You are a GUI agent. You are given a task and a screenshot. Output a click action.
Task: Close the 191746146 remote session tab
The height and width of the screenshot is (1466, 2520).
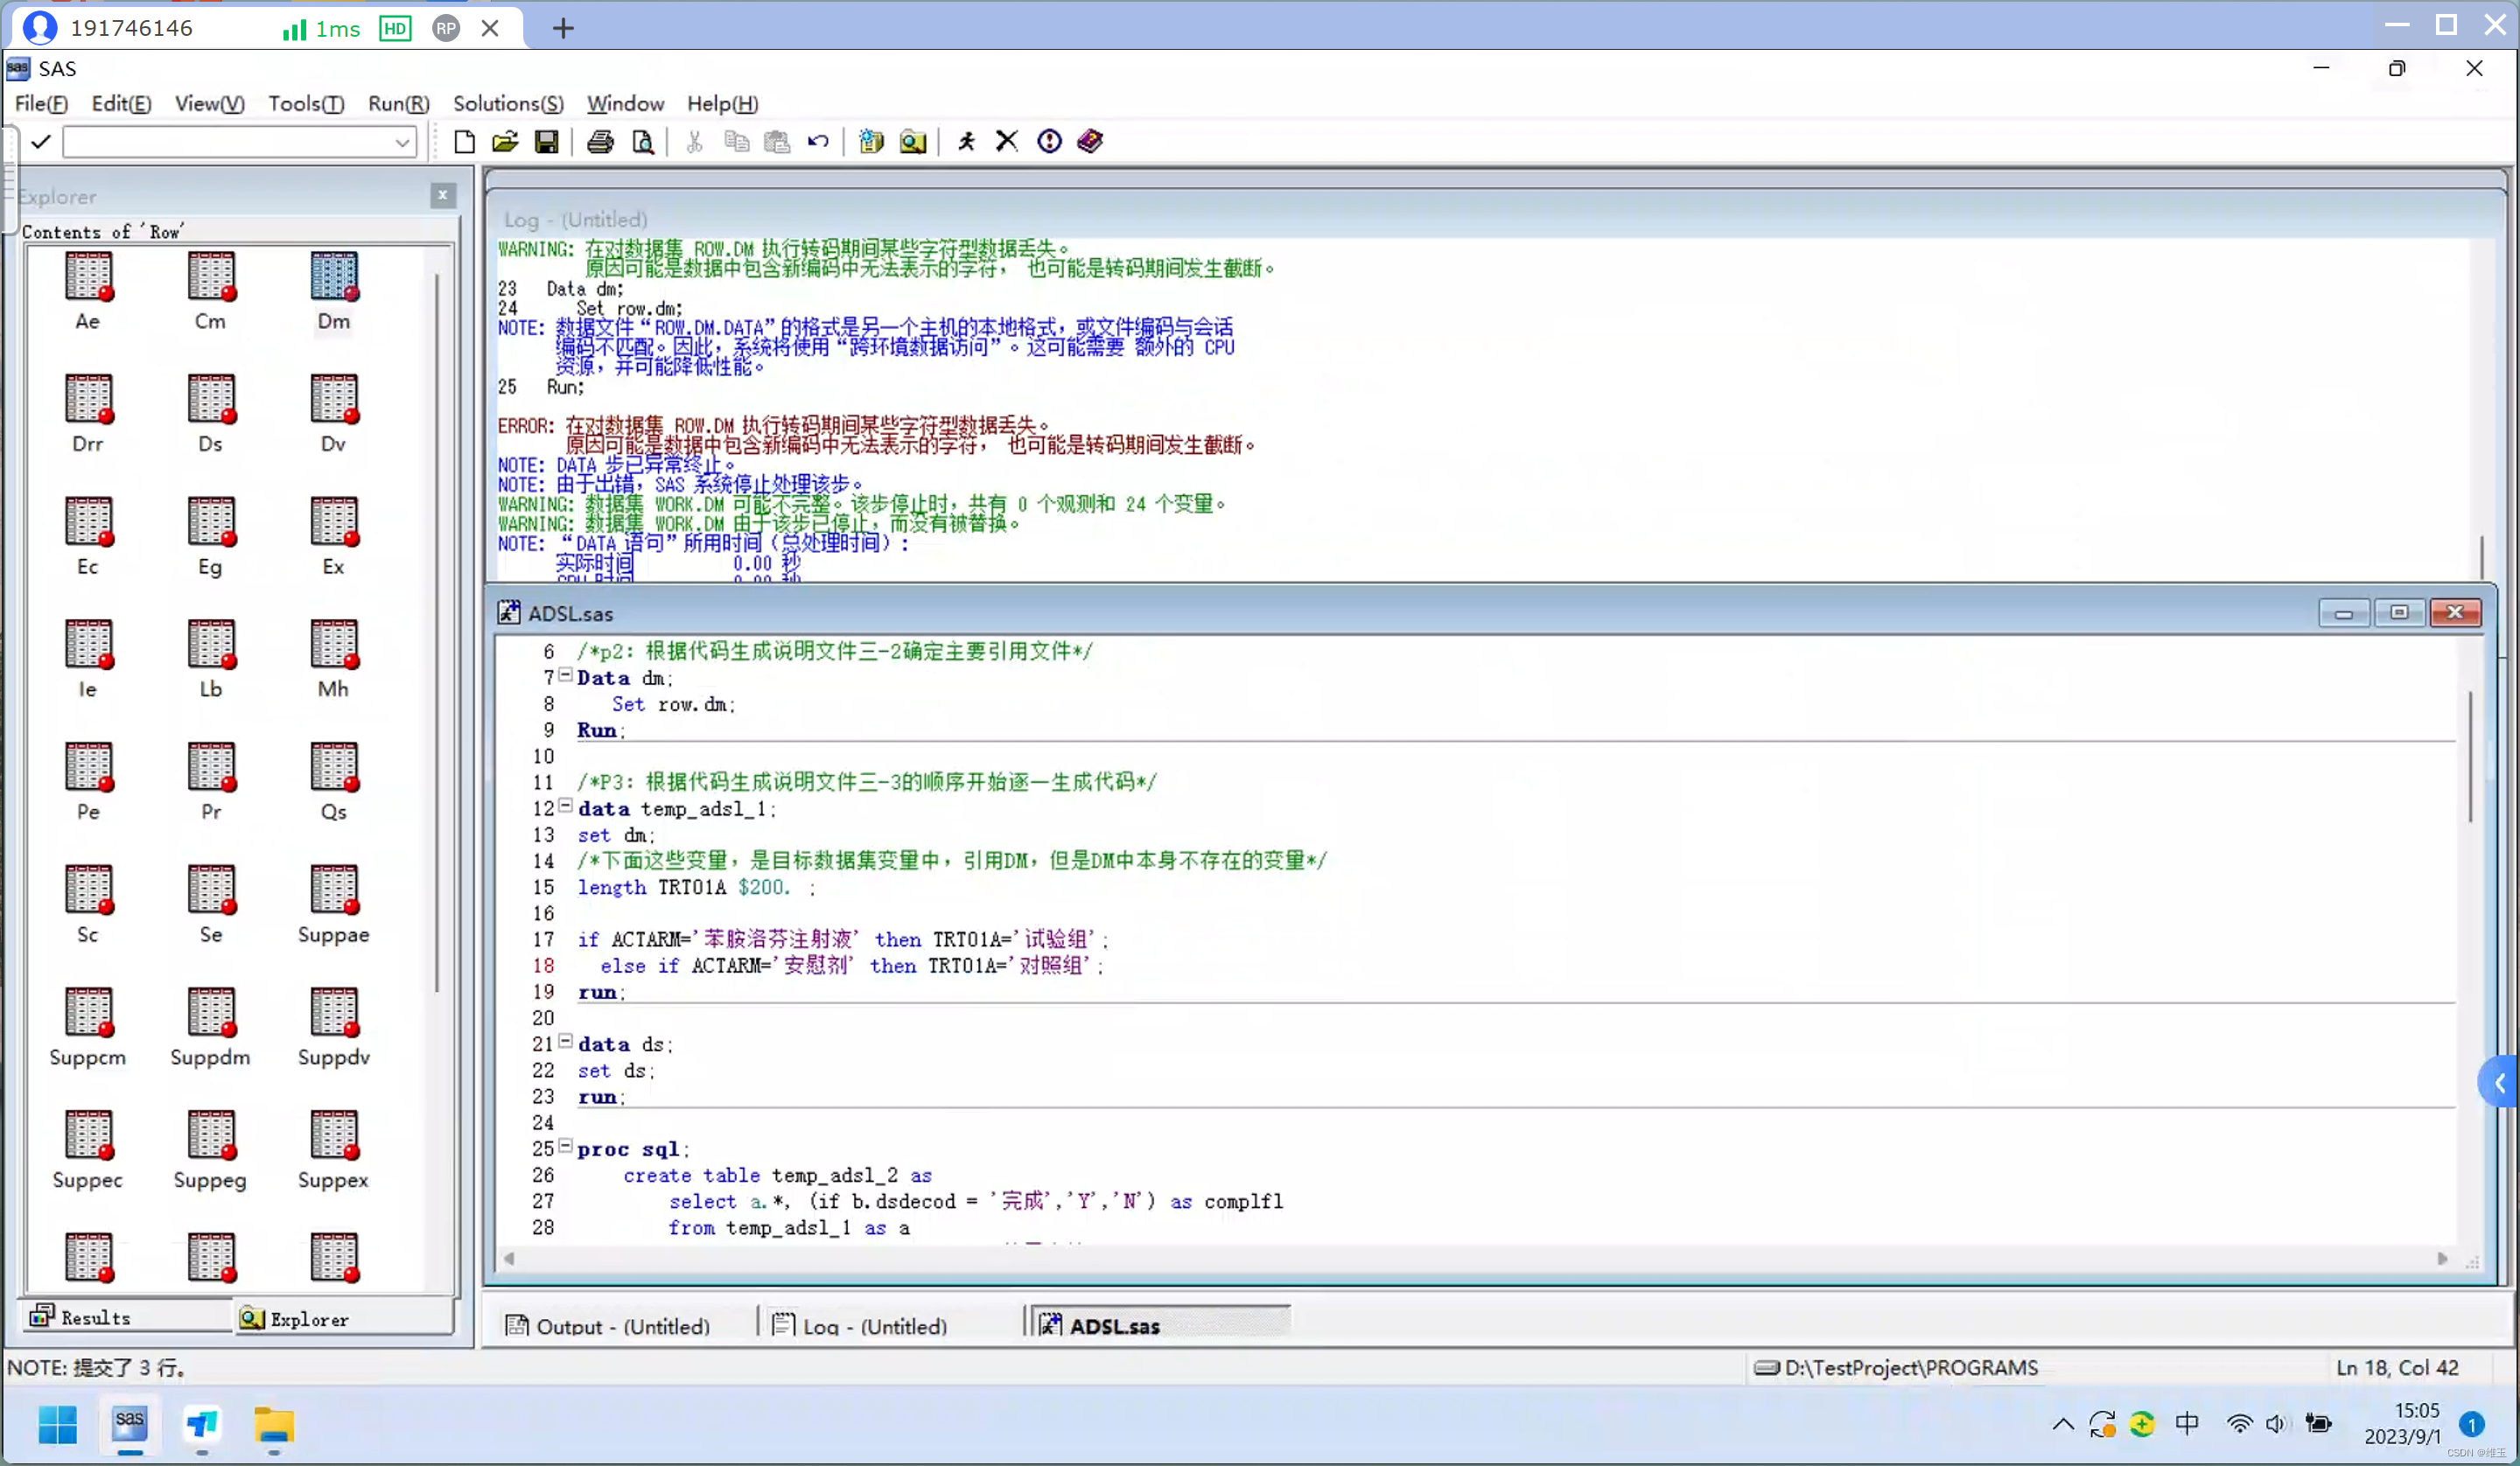click(x=490, y=28)
